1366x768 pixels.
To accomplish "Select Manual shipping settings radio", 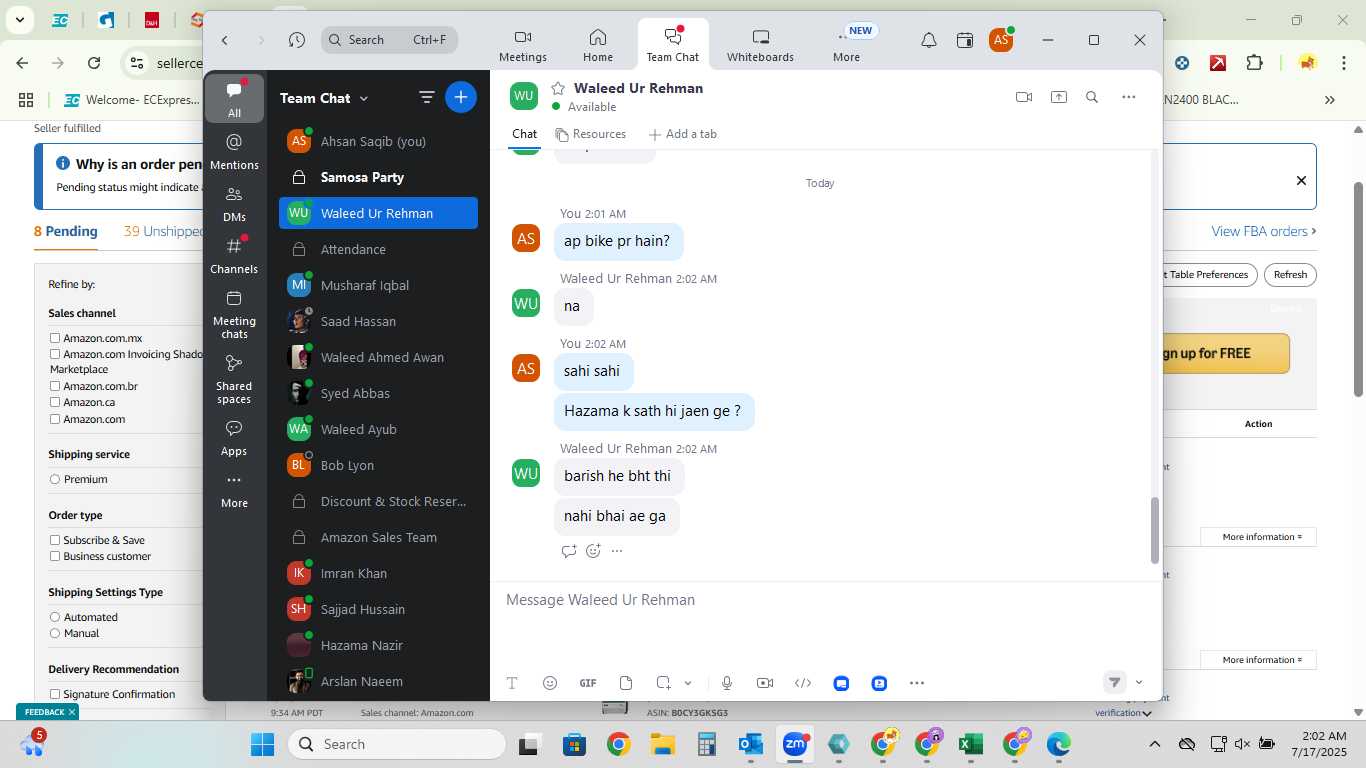I will click(x=55, y=633).
